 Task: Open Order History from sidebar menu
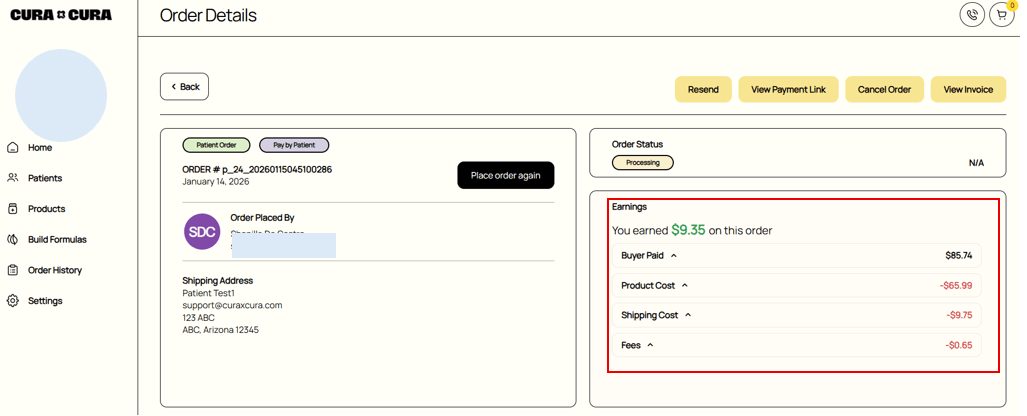pyautogui.click(x=55, y=270)
